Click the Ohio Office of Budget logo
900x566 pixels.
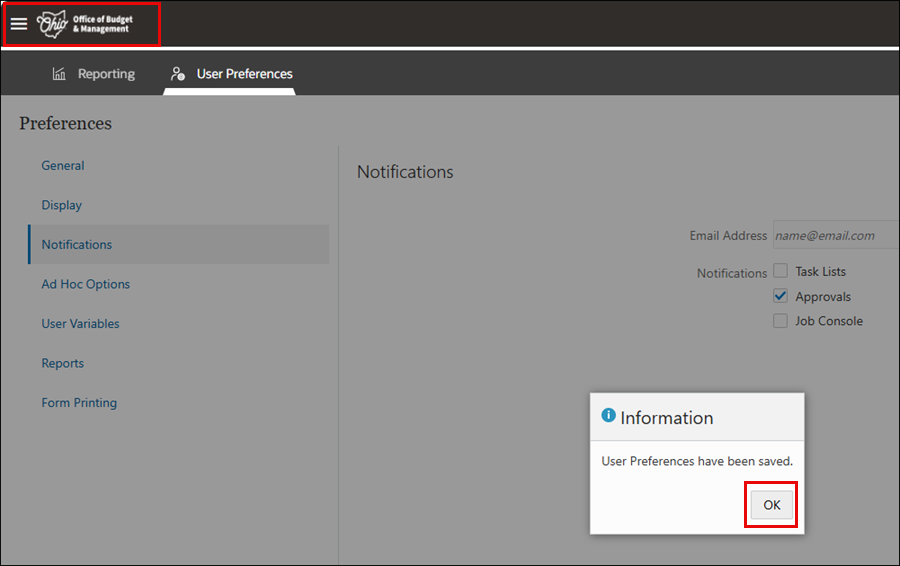coord(84,24)
